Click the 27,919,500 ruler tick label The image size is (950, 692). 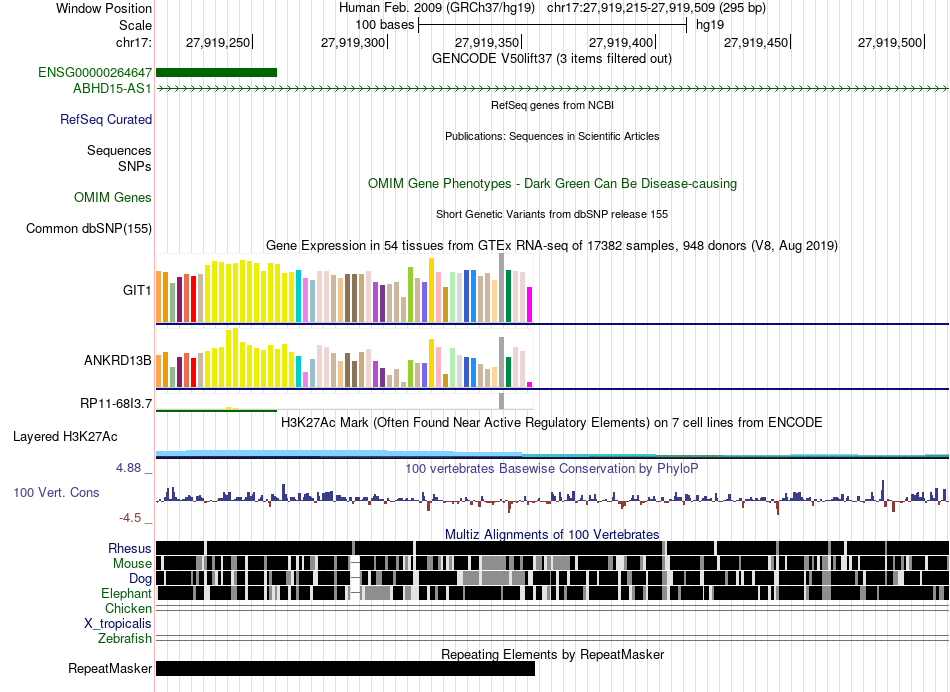889,42
